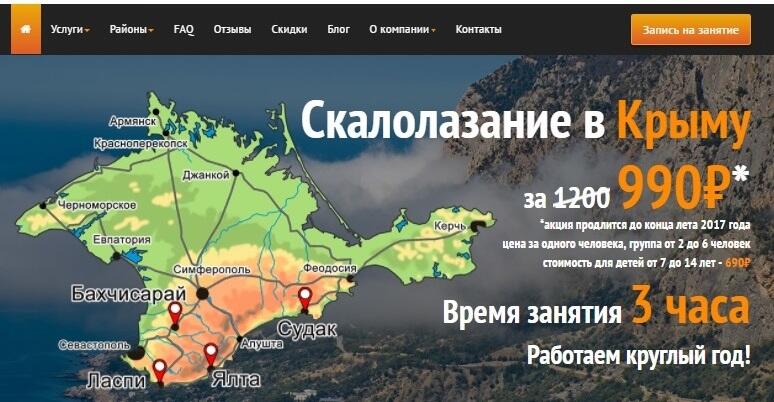Expand the Районы dropdown menu
The height and width of the screenshot is (402, 774).
pyautogui.click(x=131, y=30)
